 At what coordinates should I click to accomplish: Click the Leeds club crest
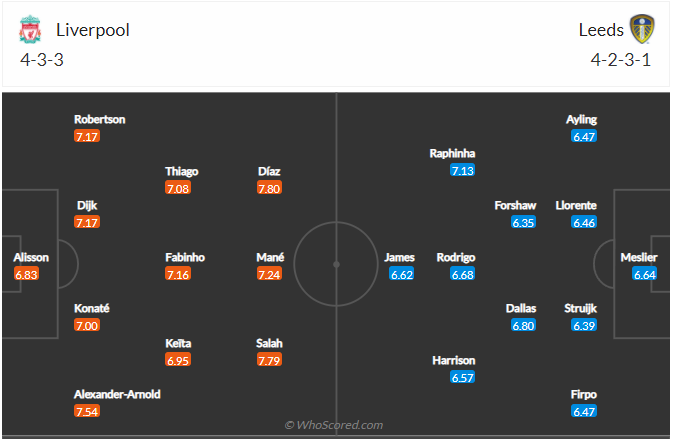click(641, 29)
